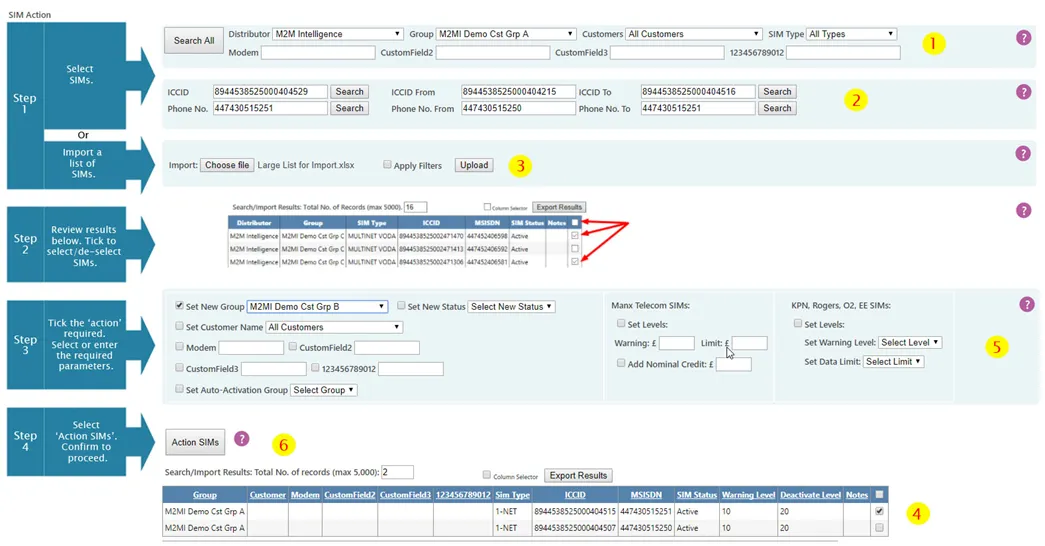Click Search button next to ICCID field
Viewport: 1045px width, 546px height.
(x=349, y=92)
